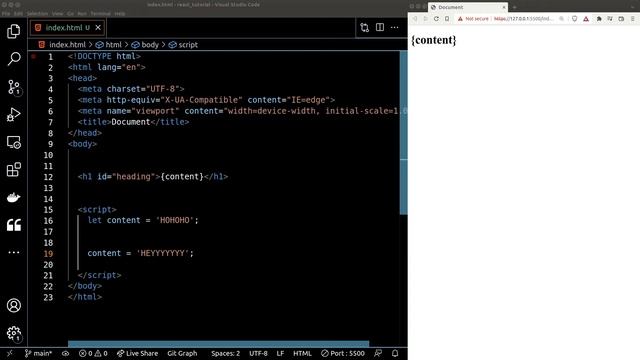Open the Manage gear menu
Screen dimensions: 640x360
[13, 333]
